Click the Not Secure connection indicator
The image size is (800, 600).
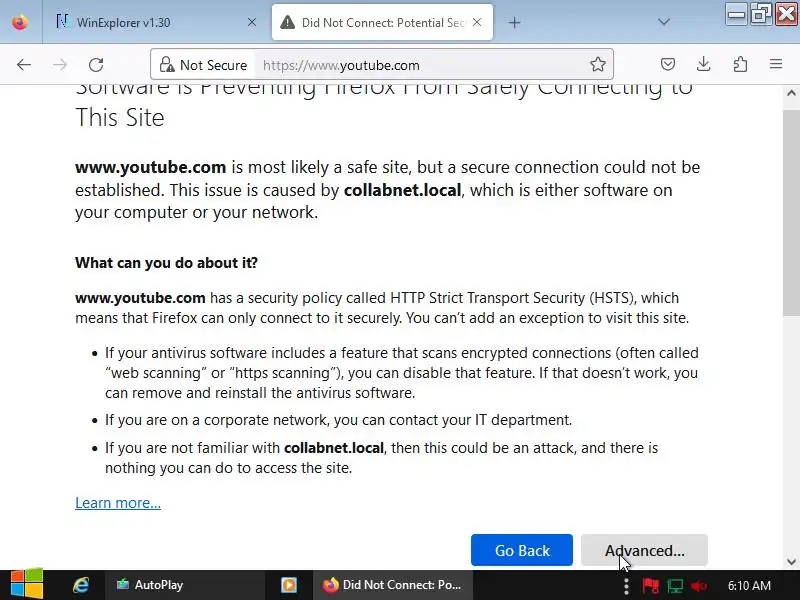coord(203,65)
